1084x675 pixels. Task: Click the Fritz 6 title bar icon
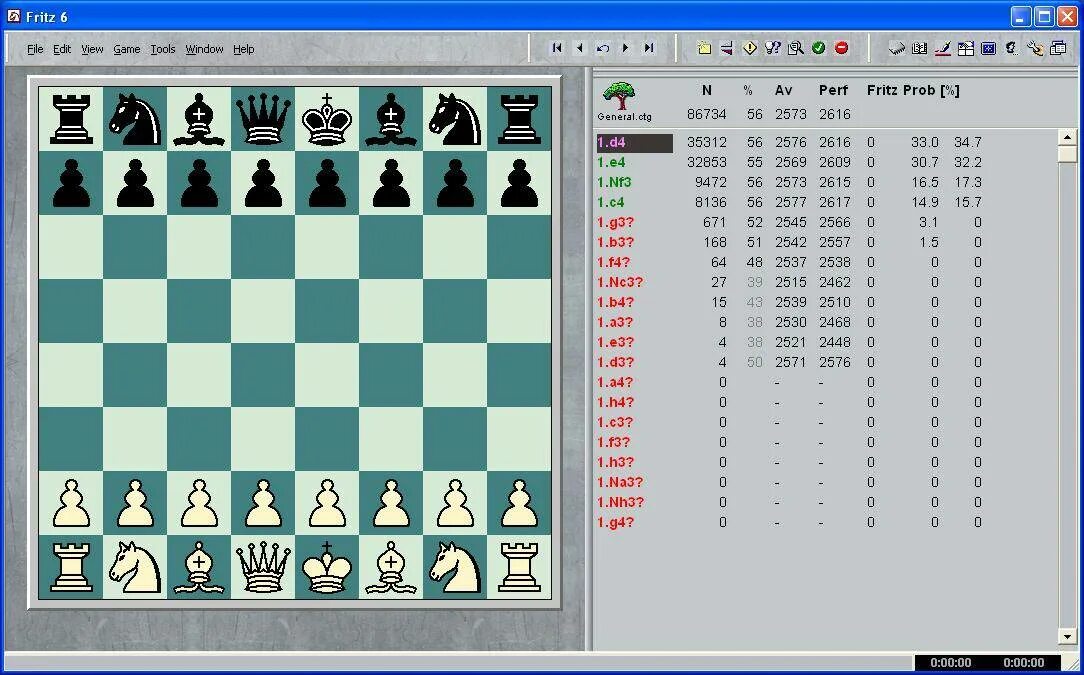coord(14,16)
